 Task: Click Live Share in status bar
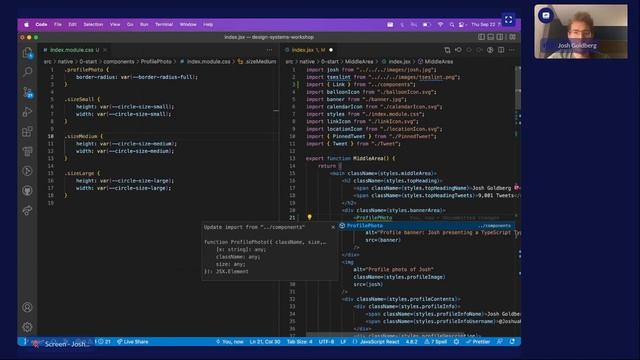click(x=133, y=342)
